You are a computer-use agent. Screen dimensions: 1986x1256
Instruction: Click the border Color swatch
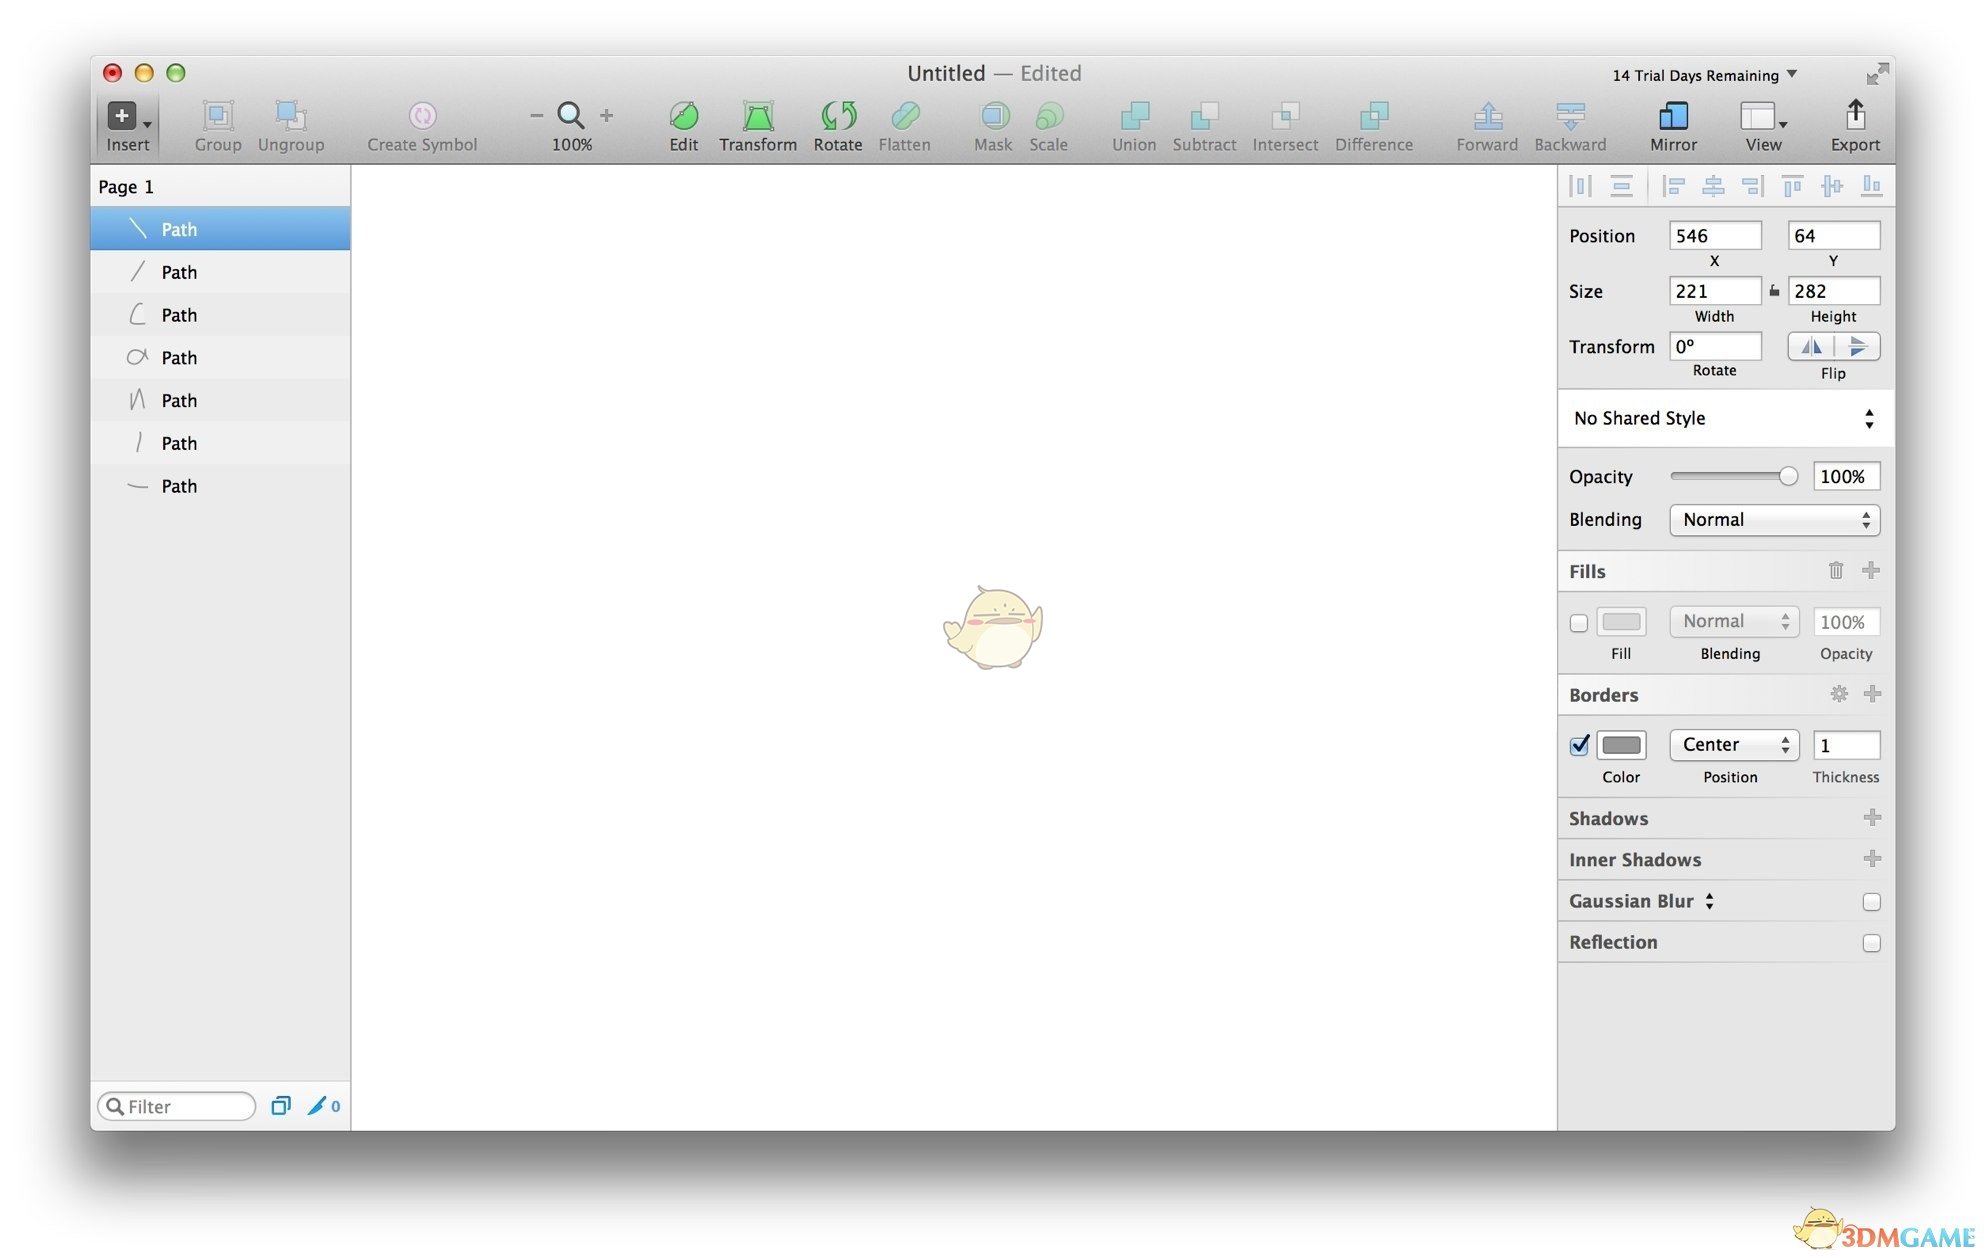[x=1621, y=744]
